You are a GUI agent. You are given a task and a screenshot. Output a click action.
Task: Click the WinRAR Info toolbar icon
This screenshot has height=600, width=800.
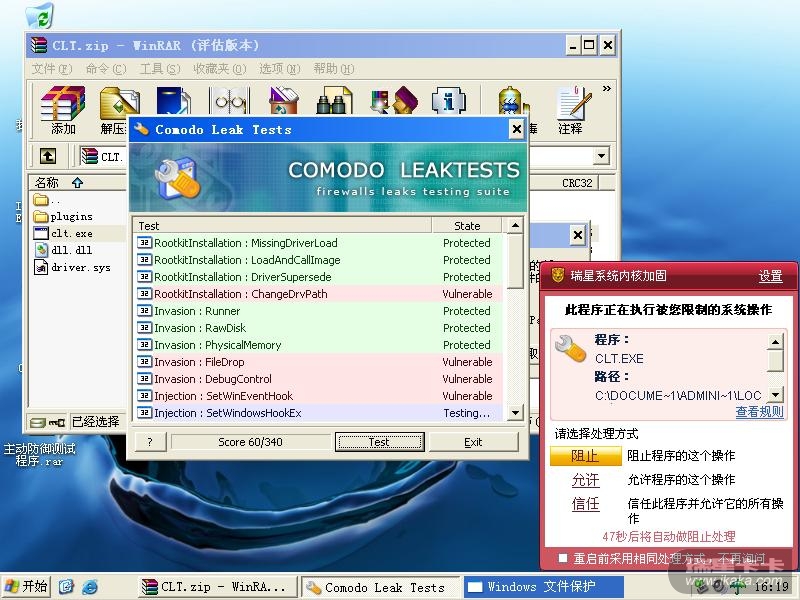(x=448, y=101)
